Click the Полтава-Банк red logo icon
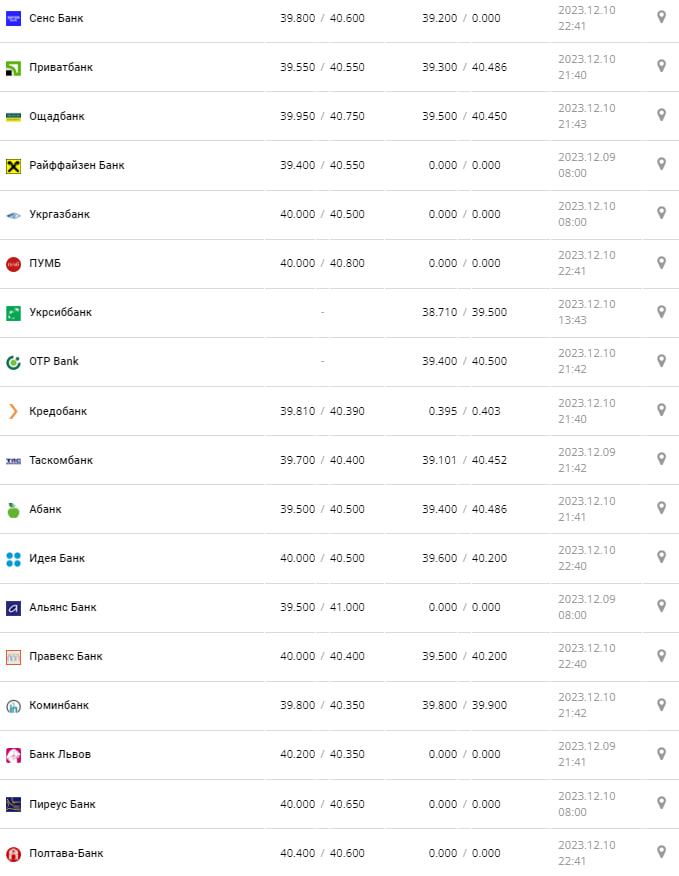The height and width of the screenshot is (876, 679). 13,854
